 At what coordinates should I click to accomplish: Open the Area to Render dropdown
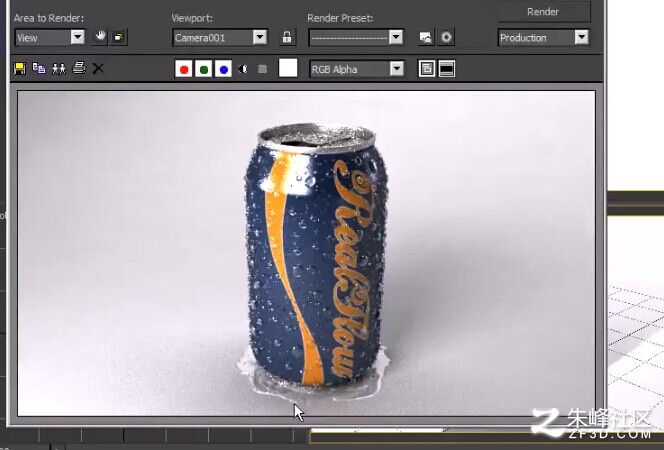tap(50, 38)
